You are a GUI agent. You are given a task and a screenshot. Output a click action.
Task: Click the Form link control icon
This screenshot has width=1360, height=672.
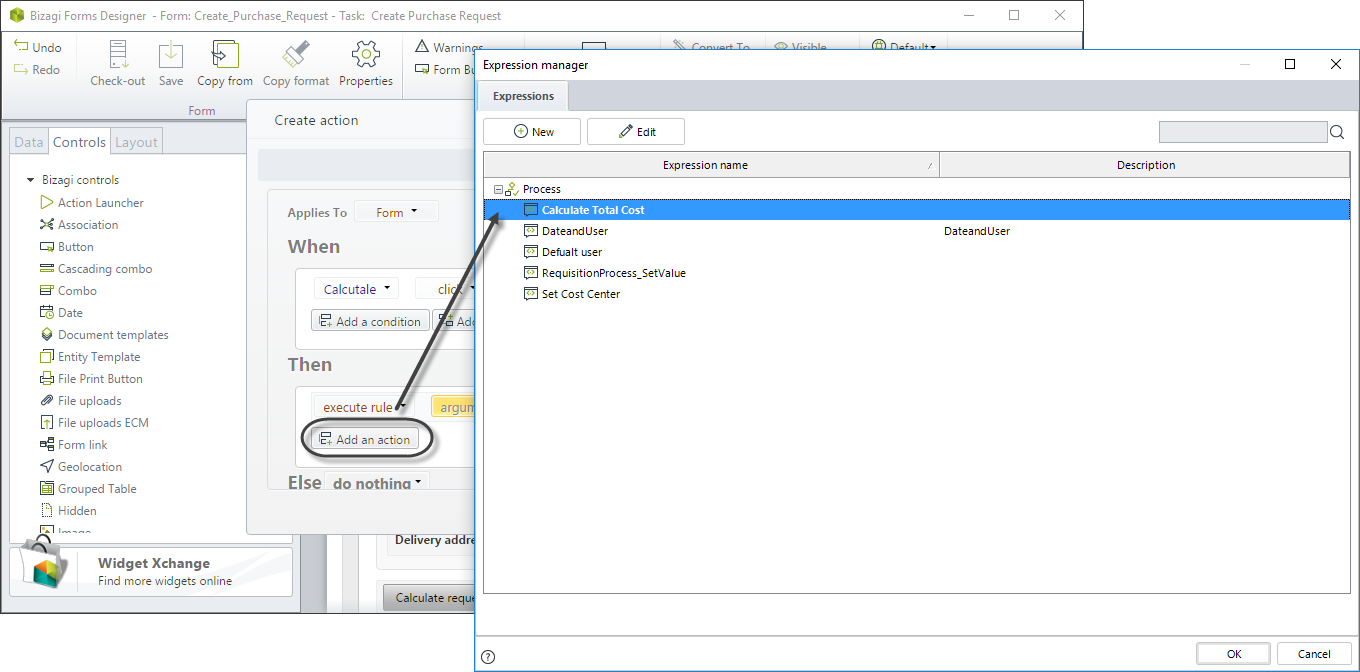[47, 445]
